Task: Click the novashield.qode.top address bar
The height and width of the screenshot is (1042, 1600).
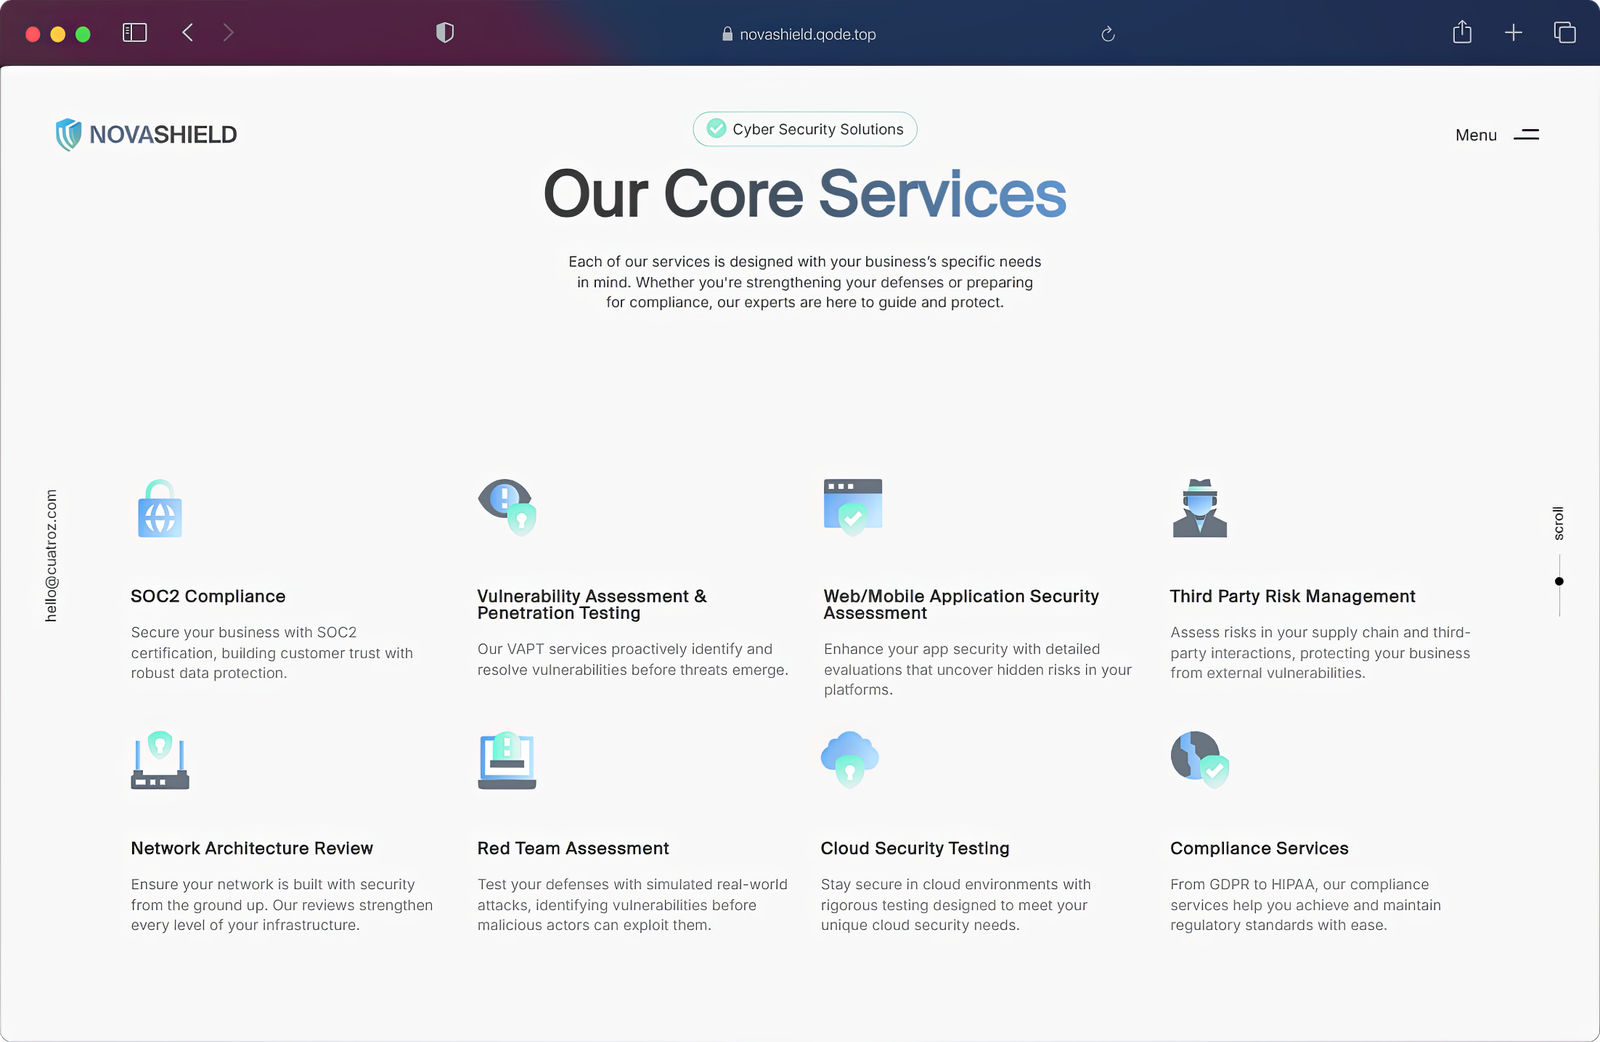Action: coord(798,34)
